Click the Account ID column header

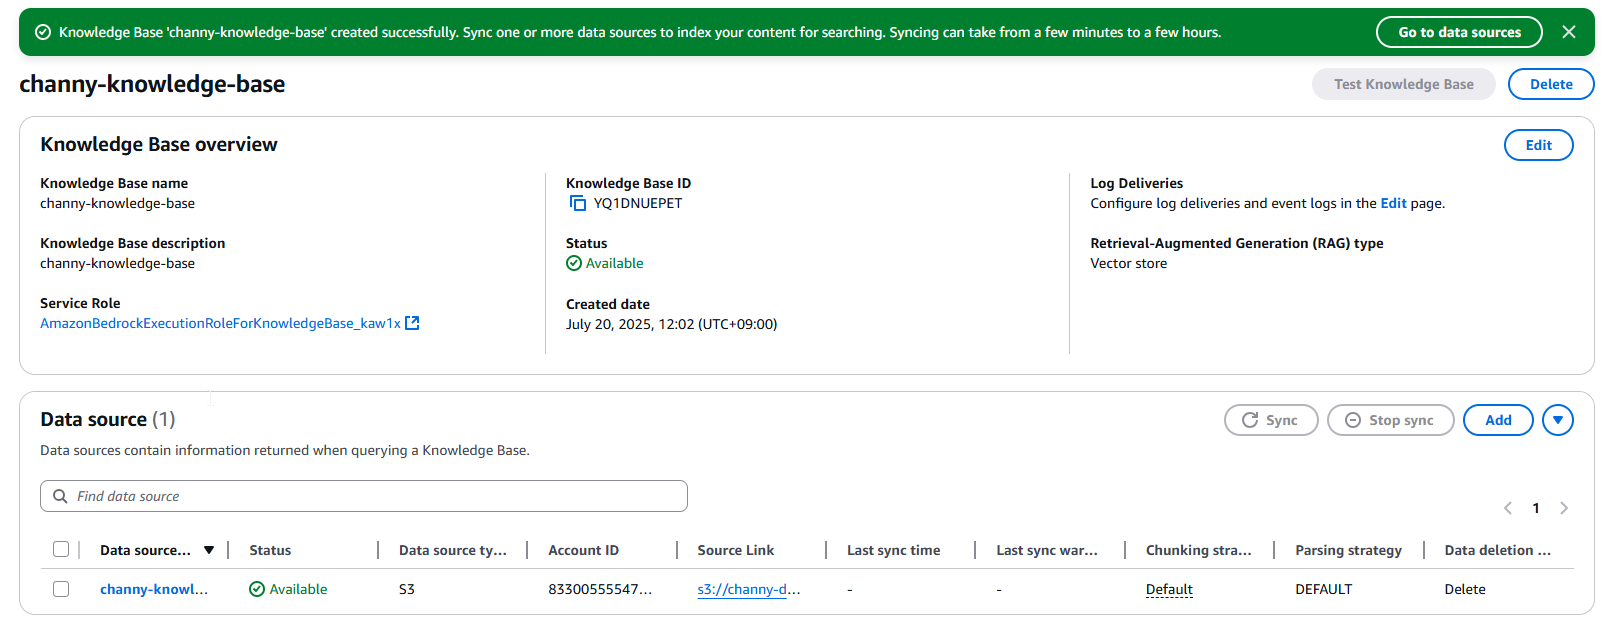(x=583, y=550)
